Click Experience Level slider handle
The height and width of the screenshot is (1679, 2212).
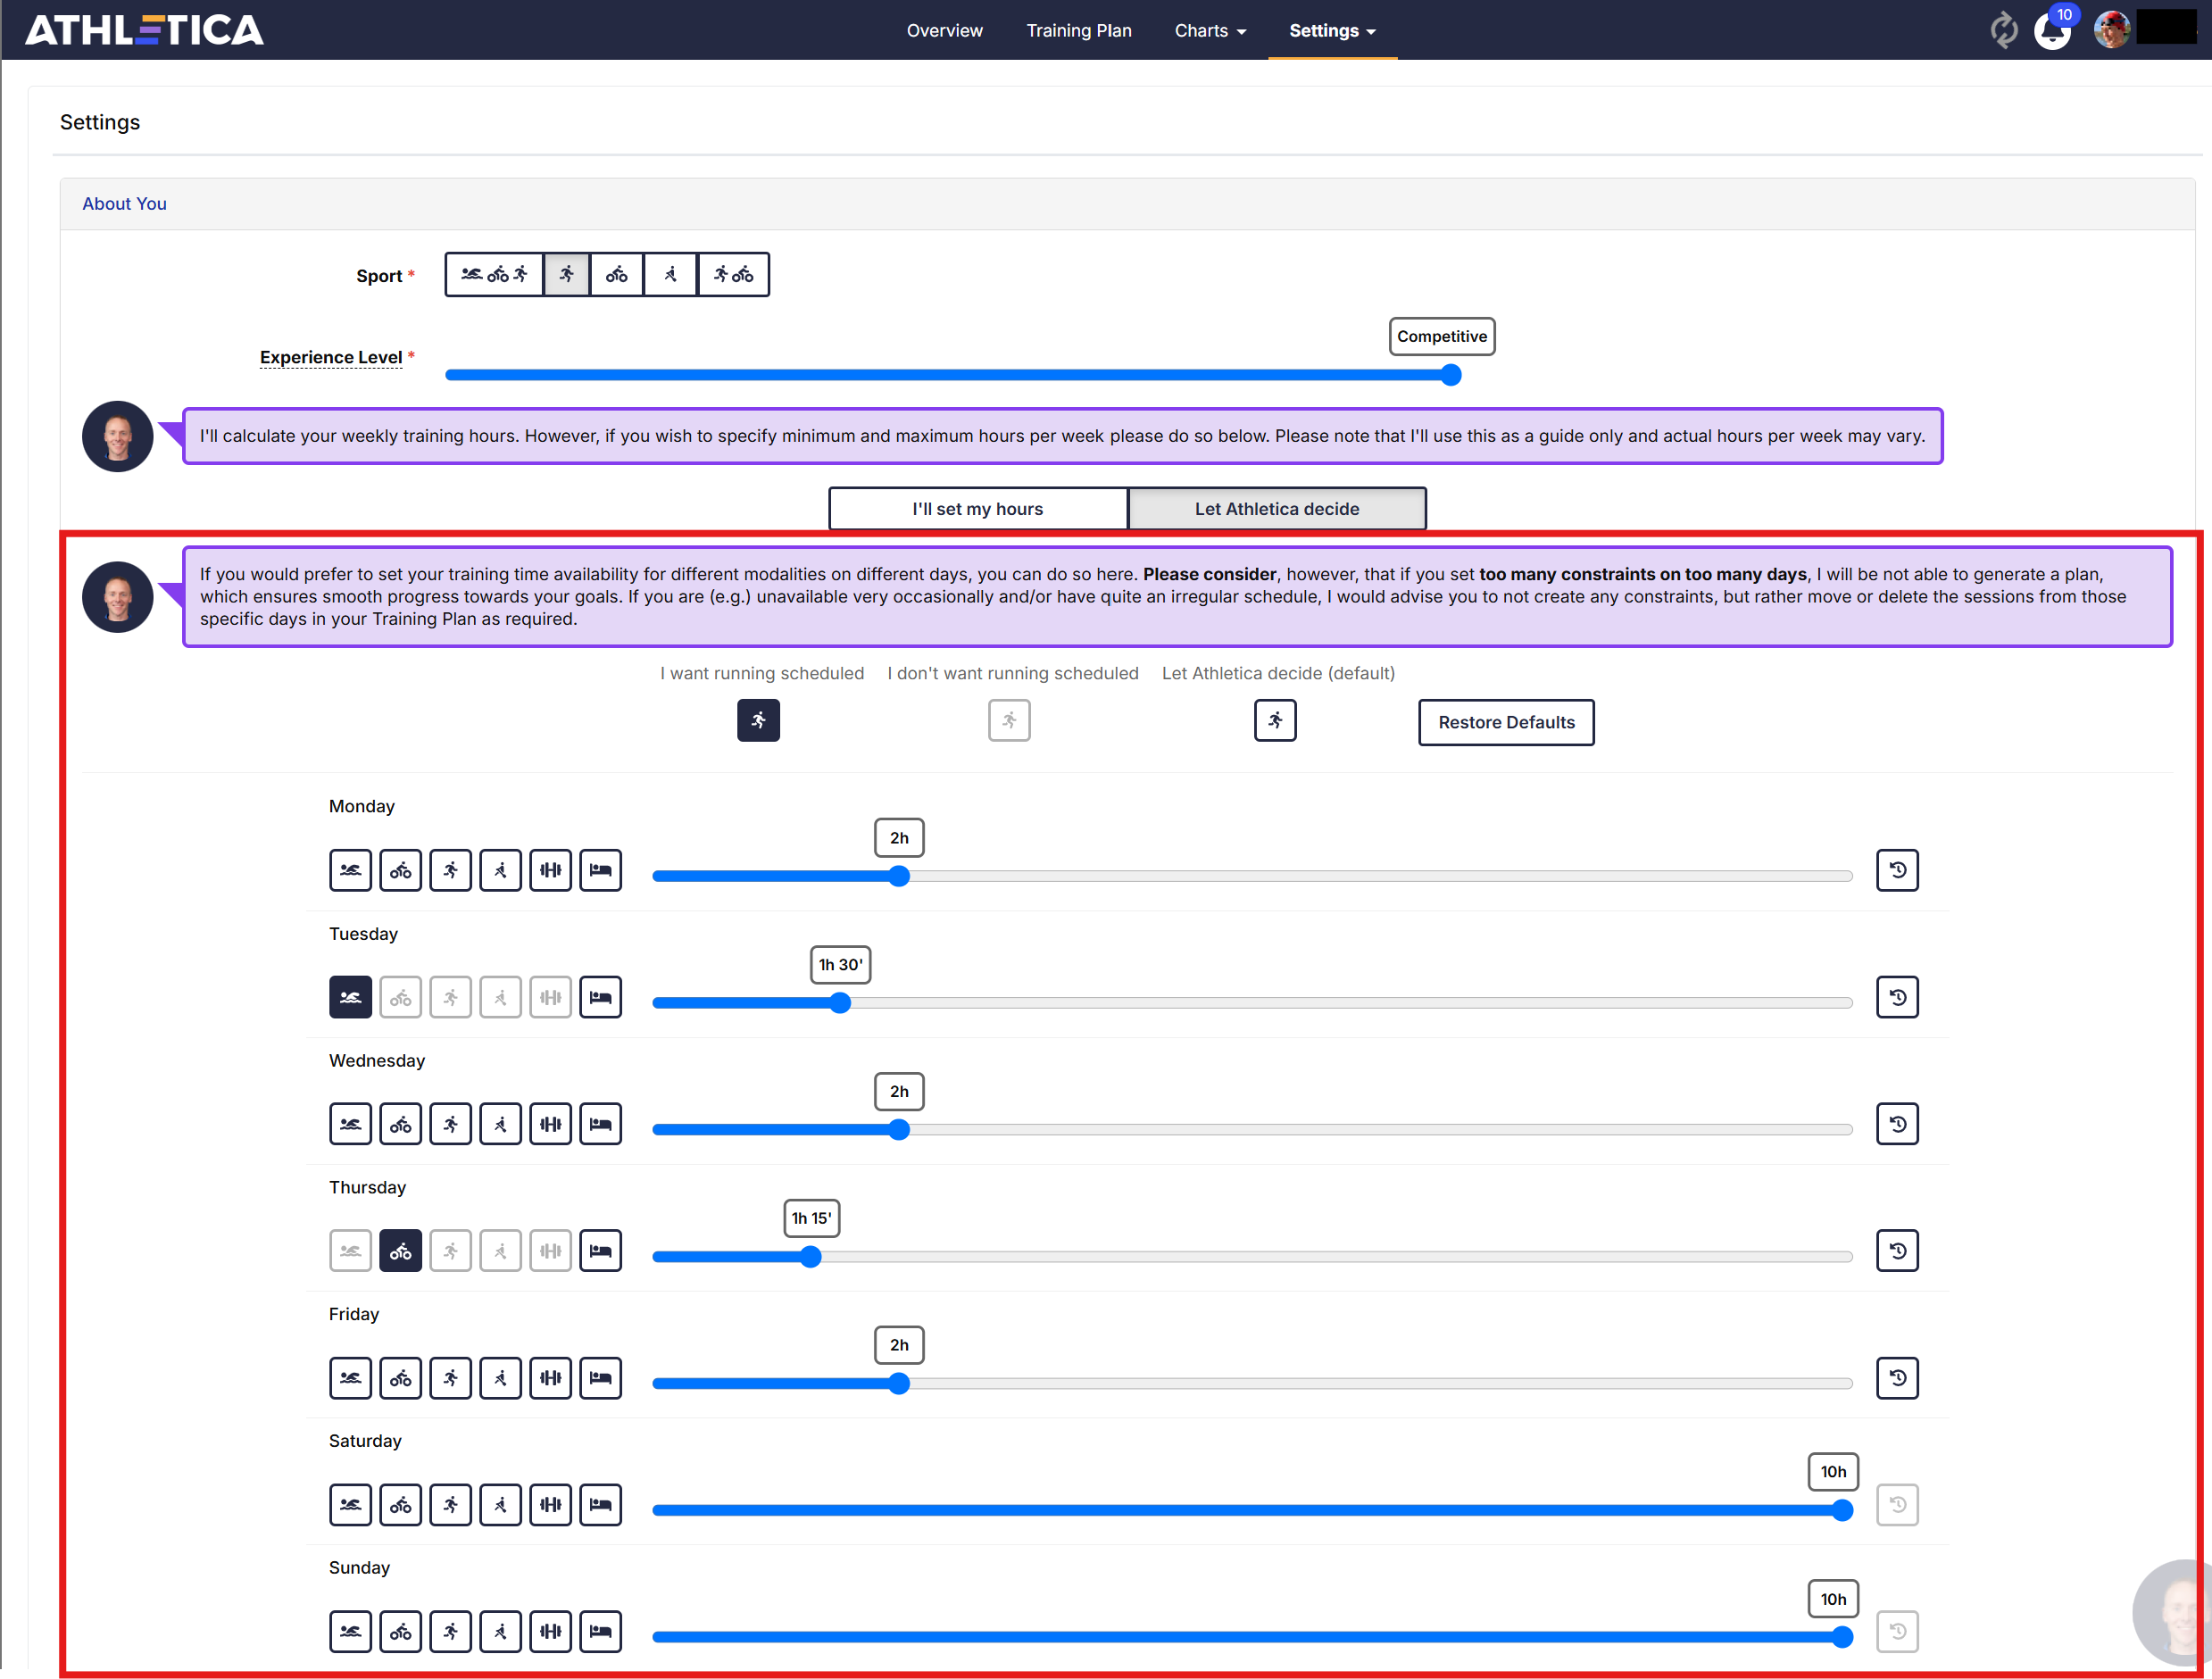coord(1451,375)
